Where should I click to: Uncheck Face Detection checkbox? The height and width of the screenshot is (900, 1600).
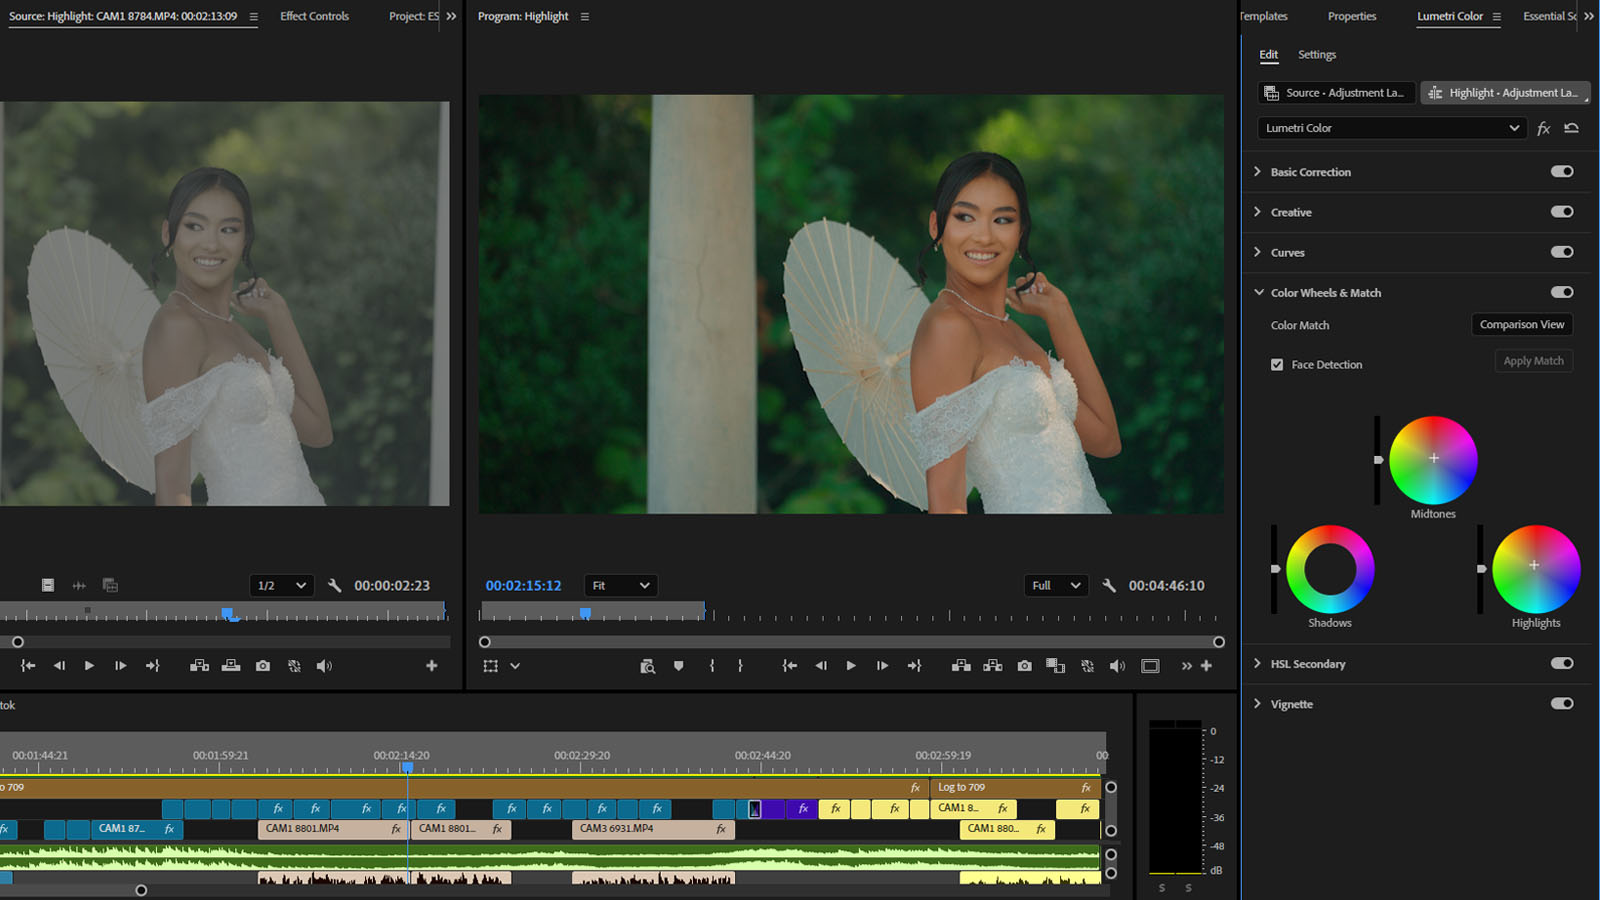coord(1277,365)
